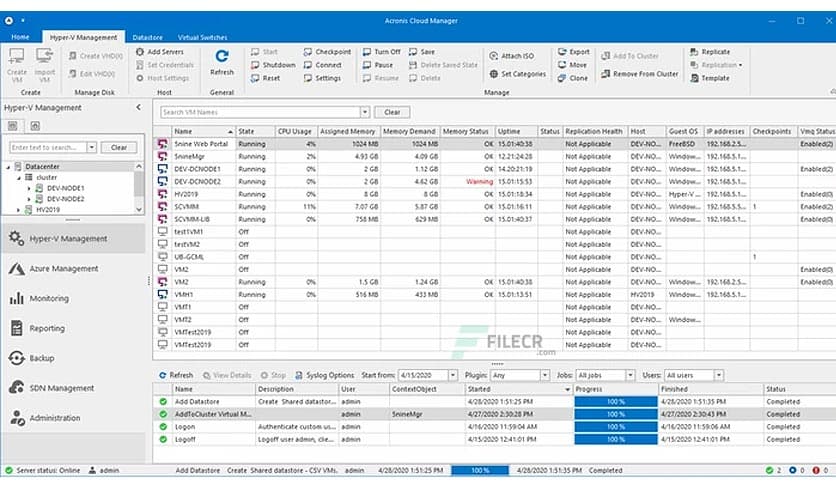Click the Create VM icon
Viewport: 836px width, 484px height.
(17, 64)
